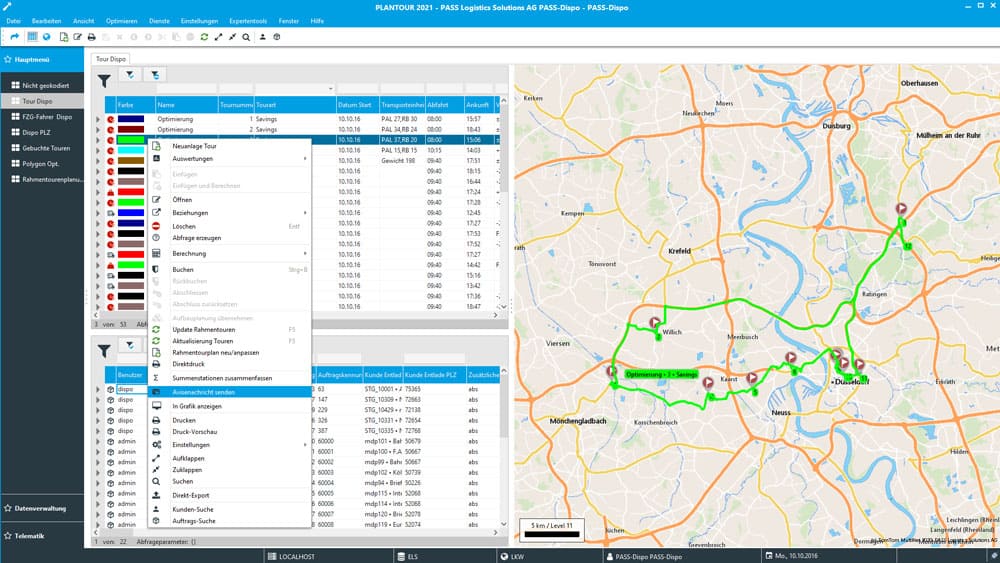Screen dimensions: 1000x563
Task: Click the clear-filter button above tour table
Action: pyautogui.click(x=155, y=75)
